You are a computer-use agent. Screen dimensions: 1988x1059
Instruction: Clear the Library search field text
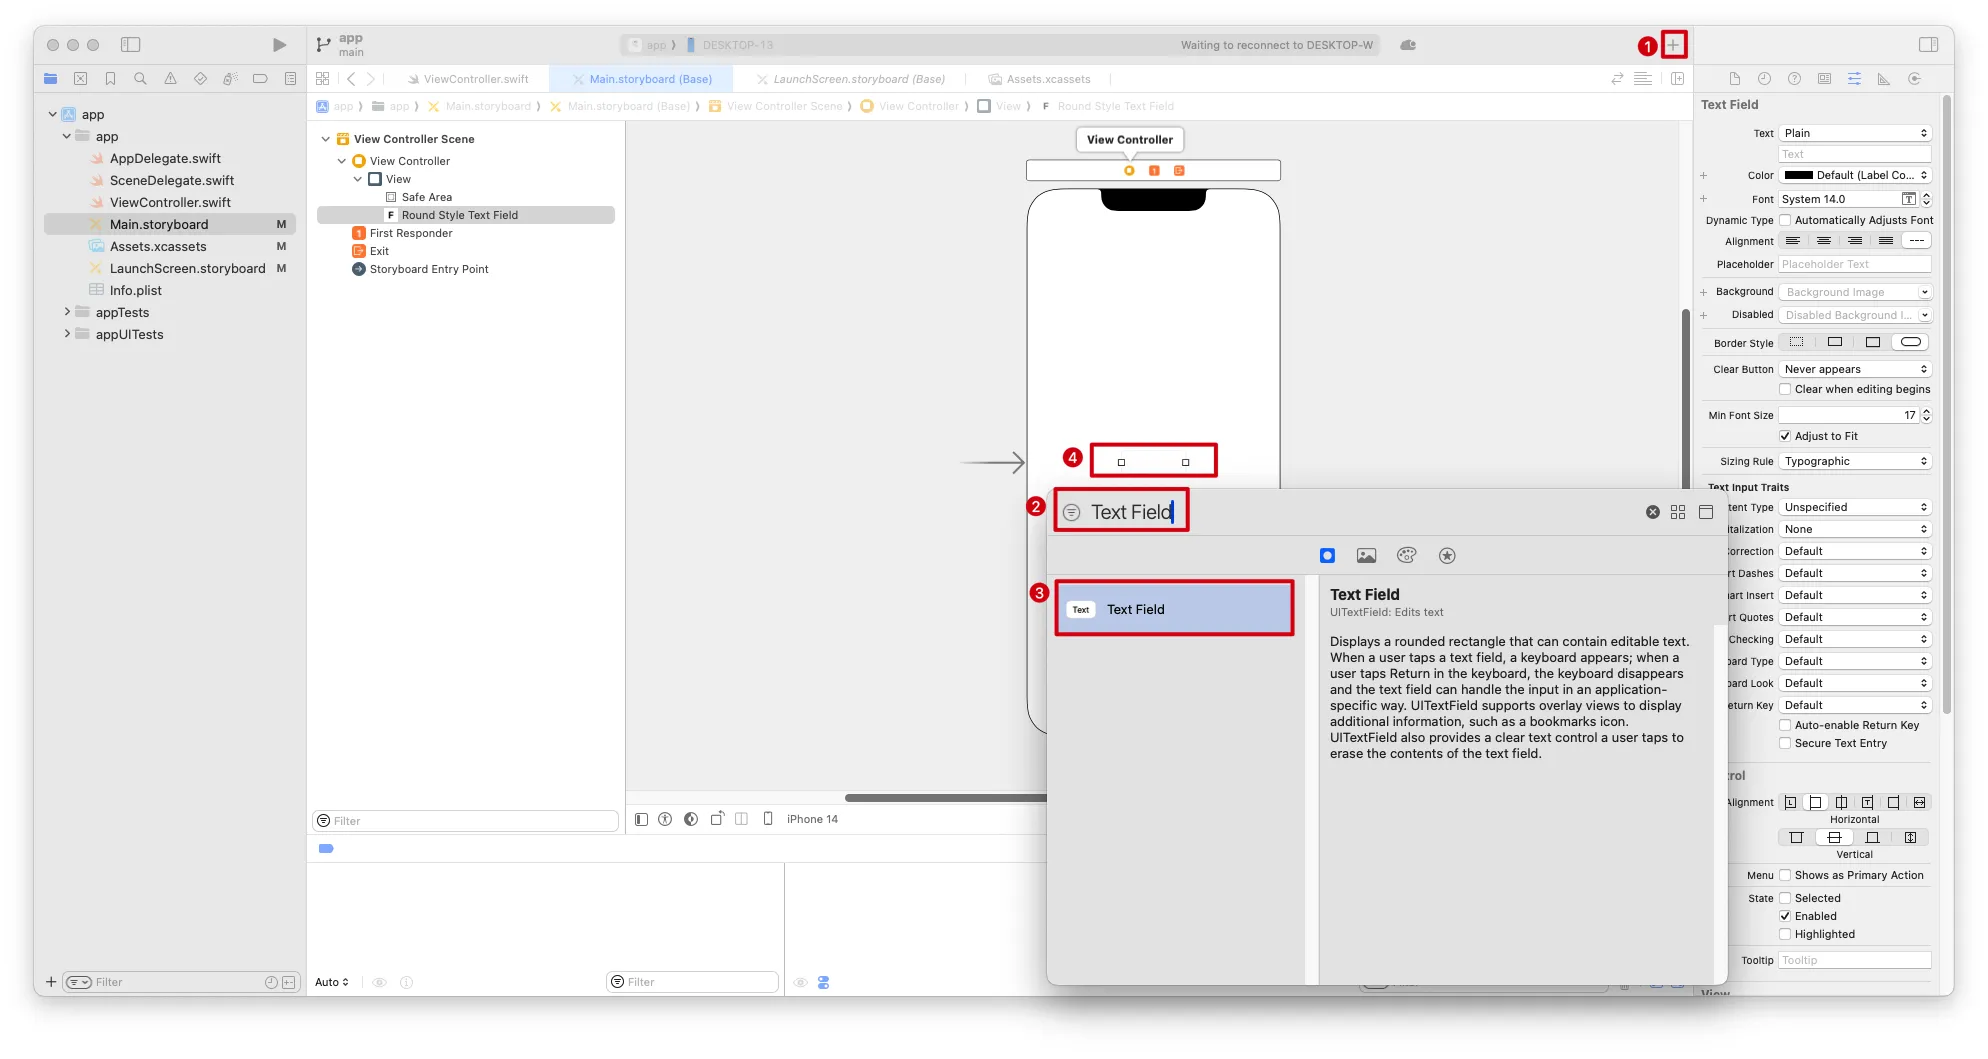1652,512
